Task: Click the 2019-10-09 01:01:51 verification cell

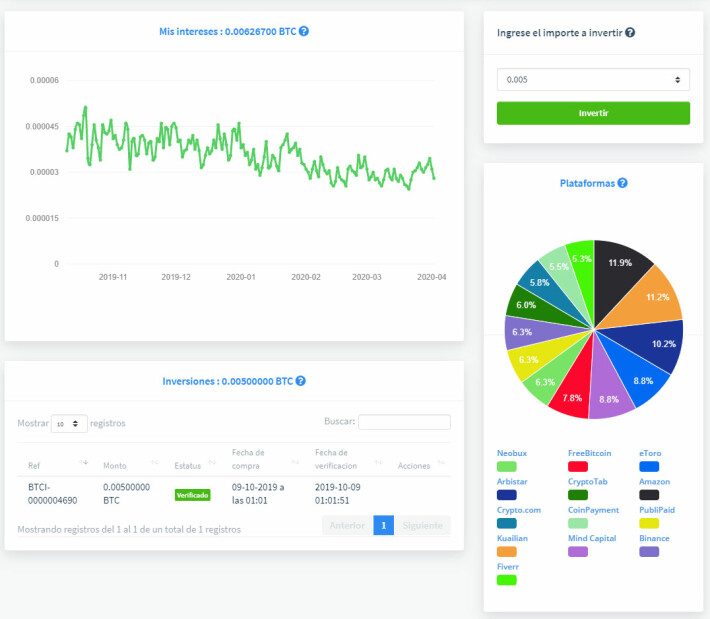Action: [x=338, y=494]
